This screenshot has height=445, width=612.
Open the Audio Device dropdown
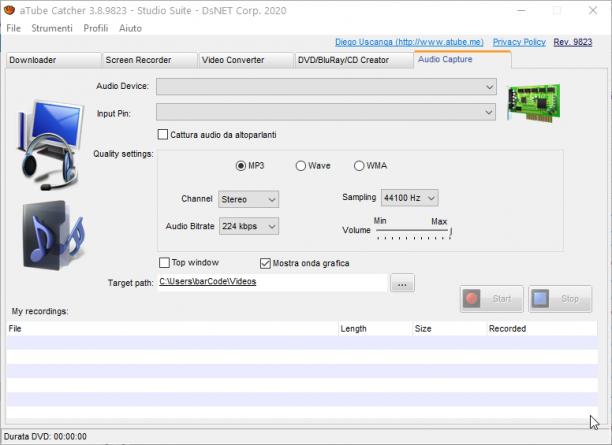pyautogui.click(x=326, y=87)
